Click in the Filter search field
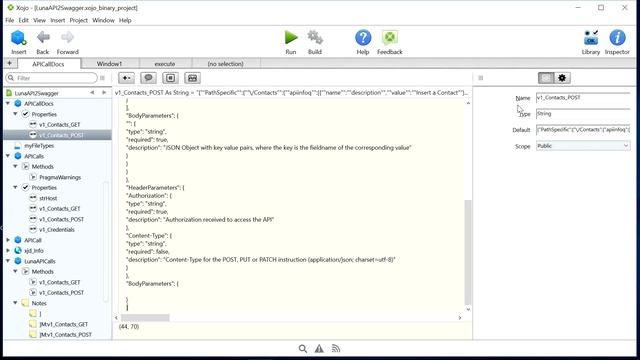The image size is (640, 360). [x=52, y=78]
